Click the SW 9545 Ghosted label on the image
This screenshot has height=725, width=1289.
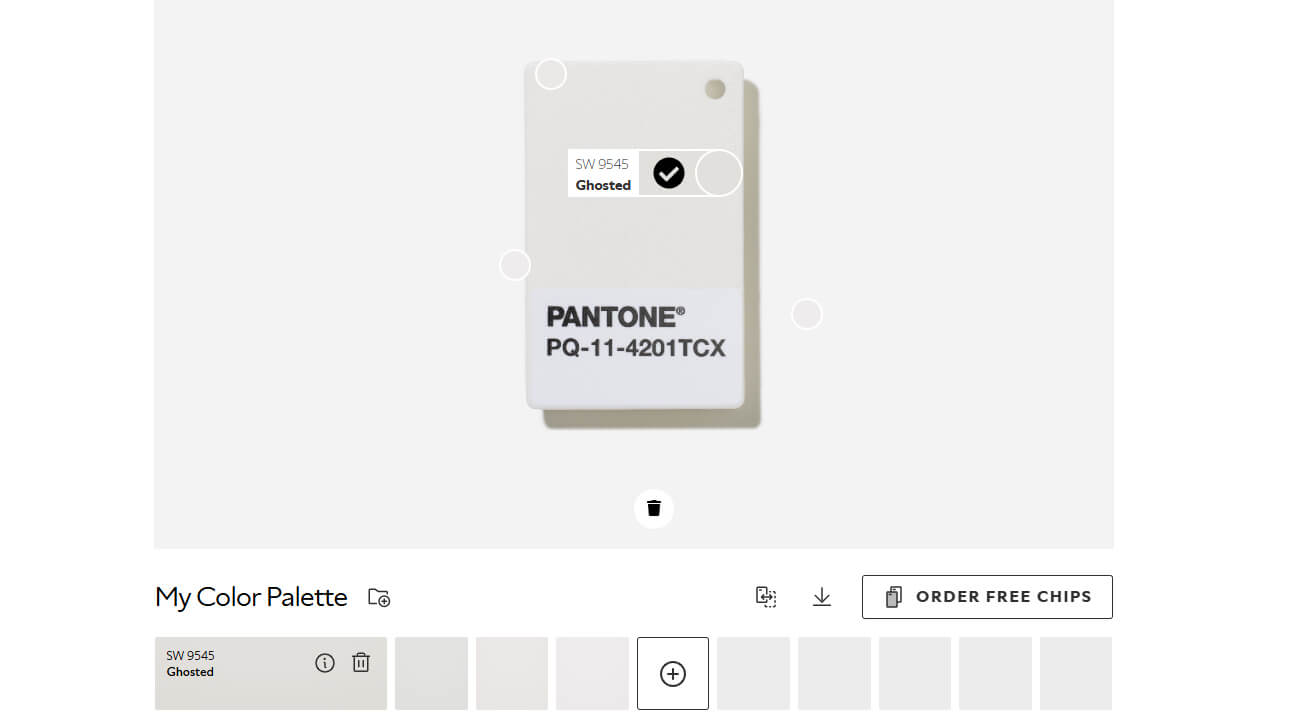(x=603, y=174)
